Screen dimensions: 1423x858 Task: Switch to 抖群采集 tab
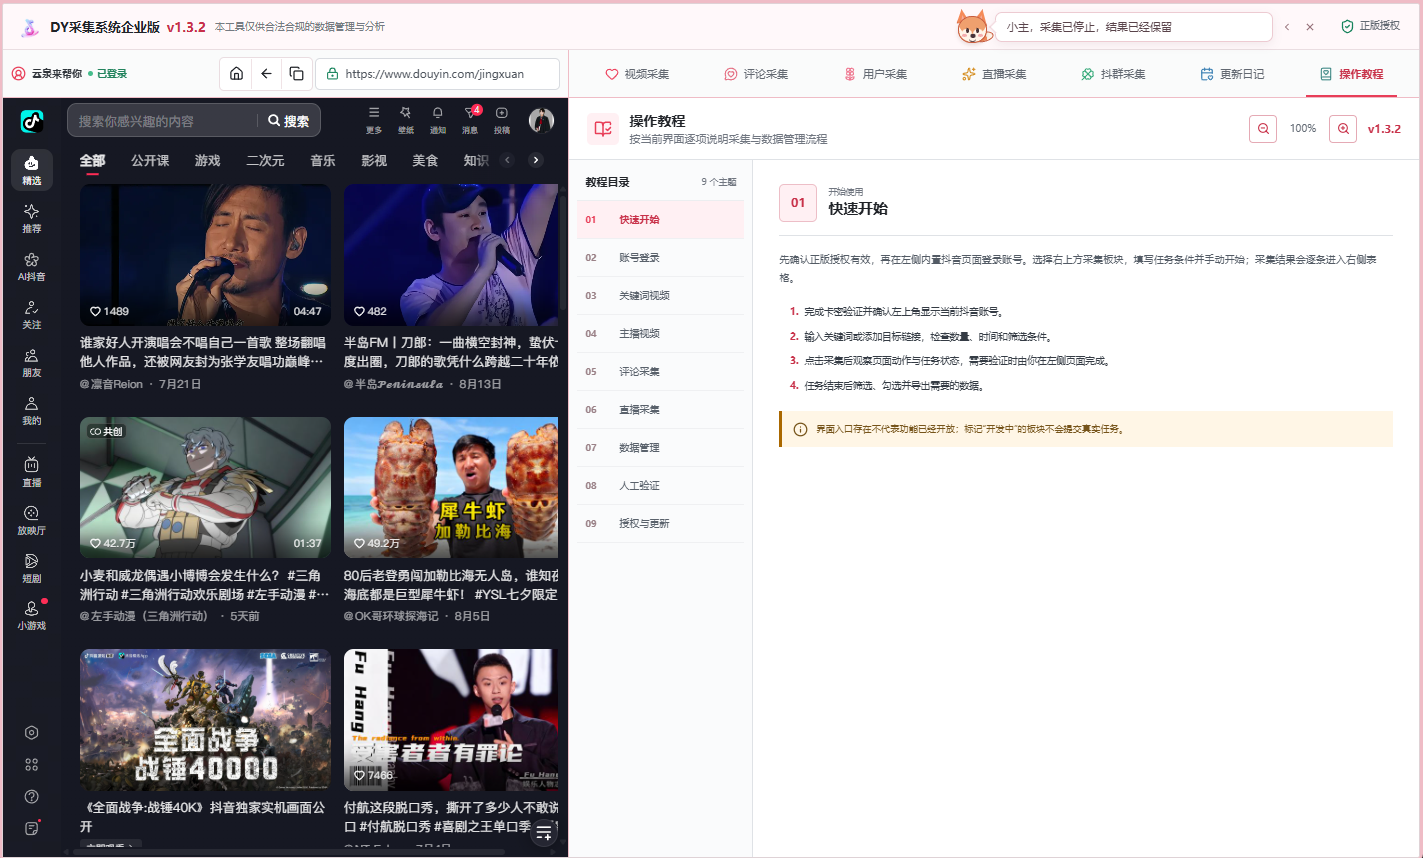point(1114,74)
